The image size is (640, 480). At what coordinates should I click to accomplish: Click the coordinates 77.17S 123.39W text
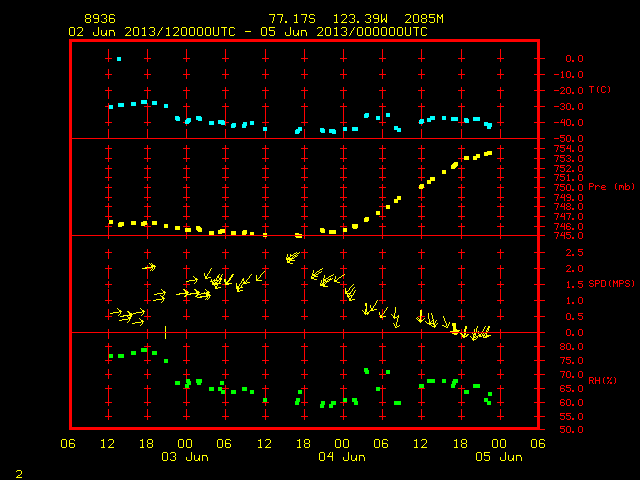pos(328,19)
